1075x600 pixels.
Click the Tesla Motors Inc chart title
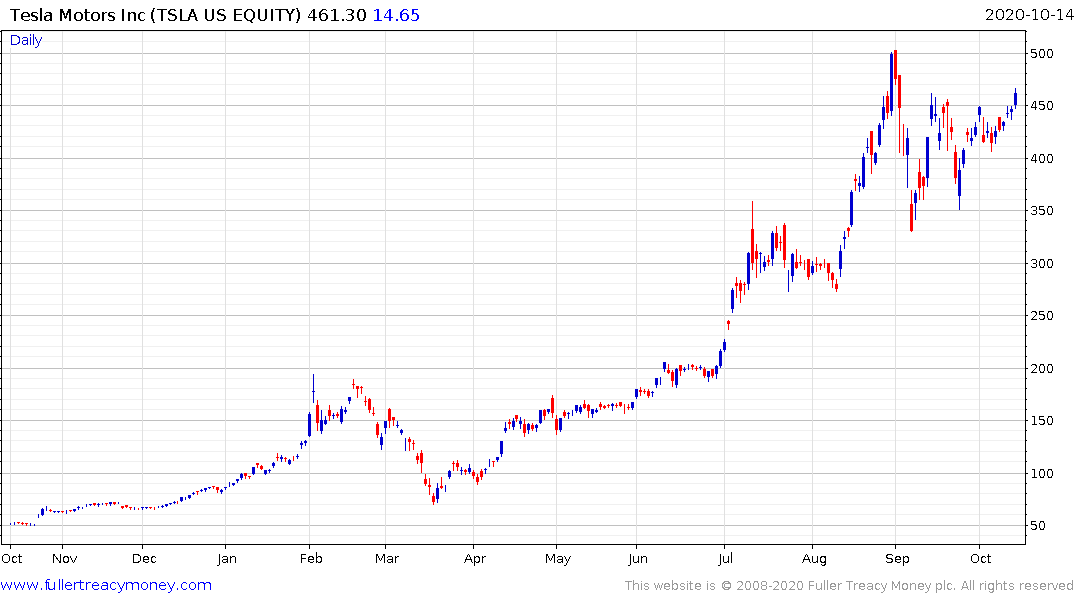[x=156, y=15]
